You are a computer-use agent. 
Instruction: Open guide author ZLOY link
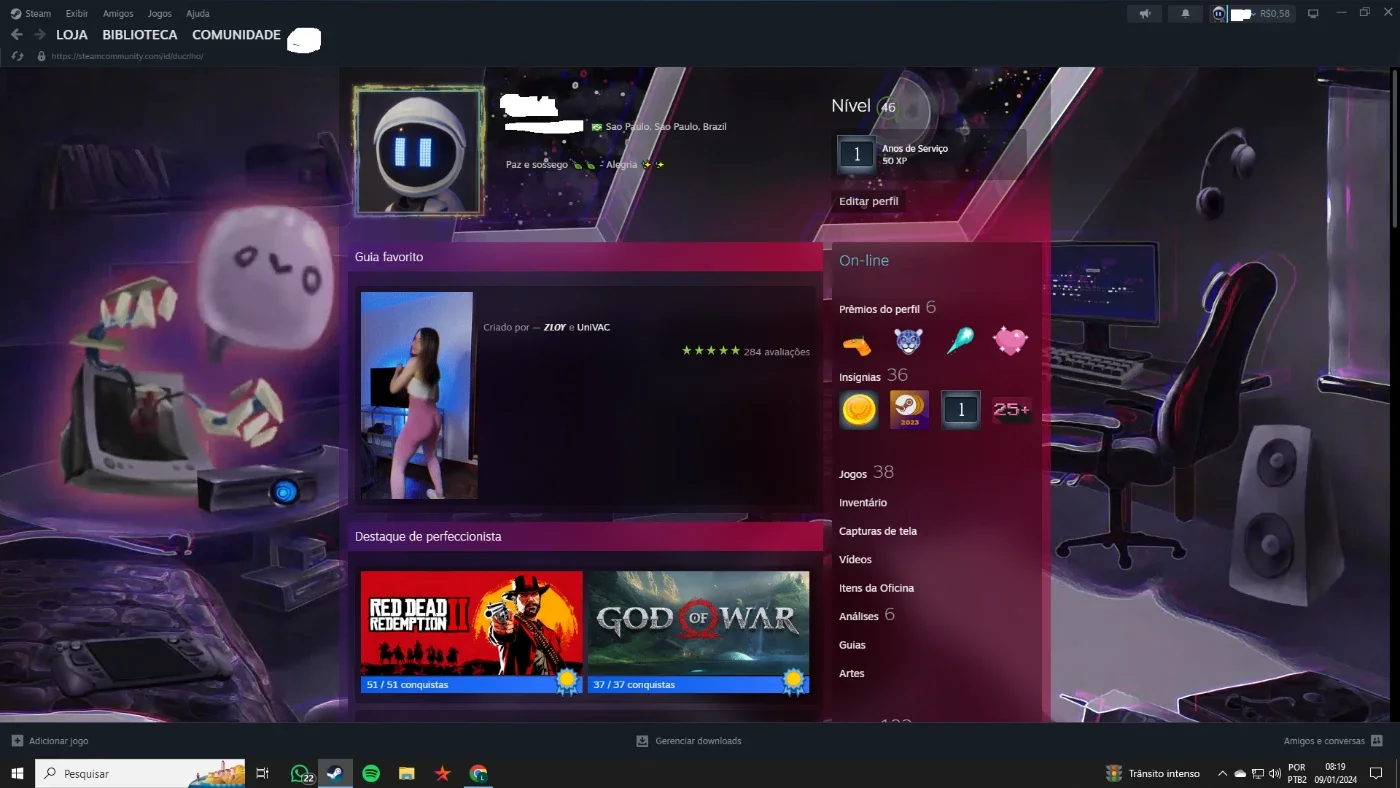click(x=555, y=327)
